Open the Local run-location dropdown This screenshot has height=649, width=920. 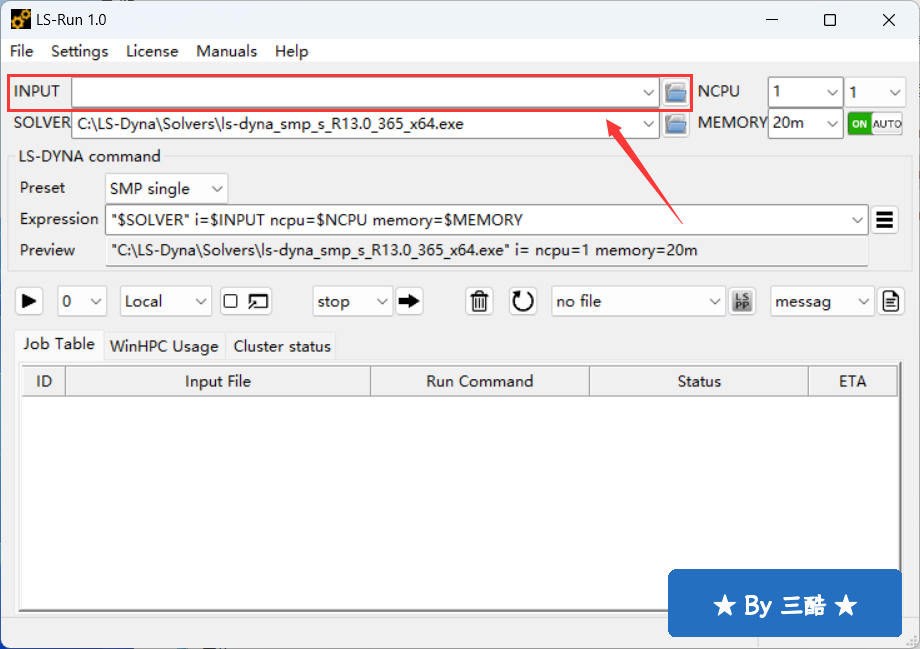point(165,301)
